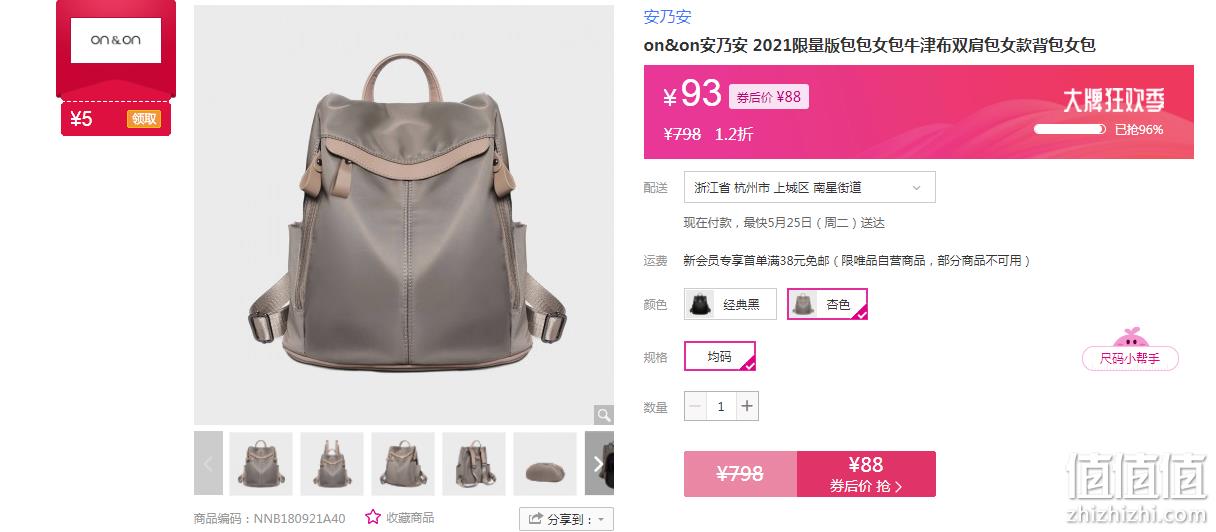View the first backpack thumbnail
Image resolution: width=1216 pixels, height=532 pixels.
pyautogui.click(x=261, y=463)
